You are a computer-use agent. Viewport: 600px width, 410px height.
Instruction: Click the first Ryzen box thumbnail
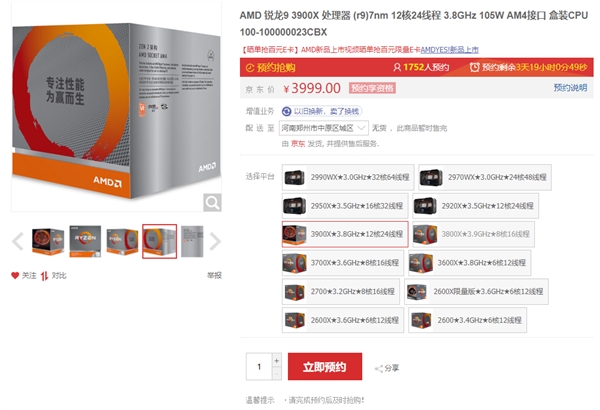48,241
